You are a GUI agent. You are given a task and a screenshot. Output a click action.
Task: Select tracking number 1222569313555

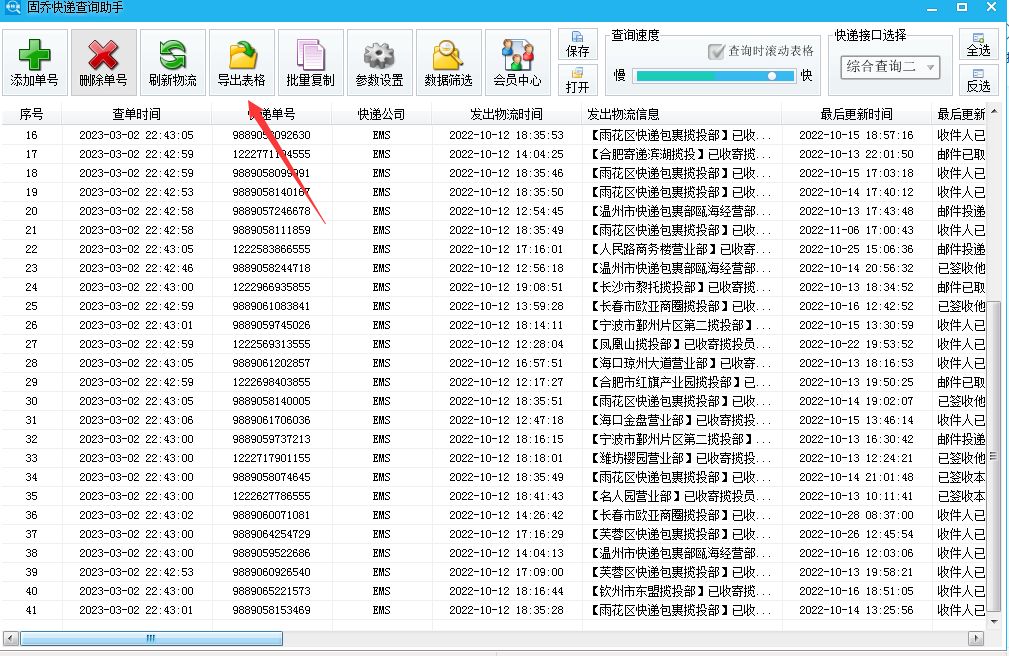point(271,344)
